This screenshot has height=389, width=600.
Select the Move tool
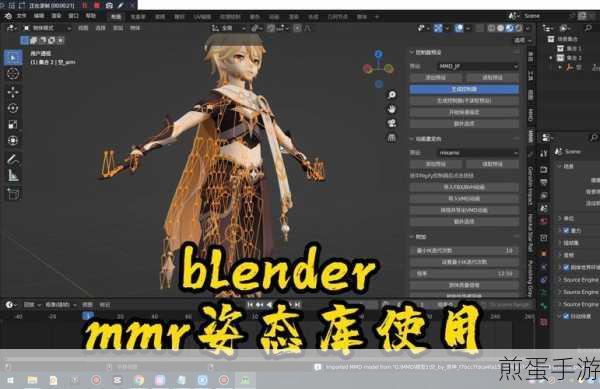tap(13, 92)
